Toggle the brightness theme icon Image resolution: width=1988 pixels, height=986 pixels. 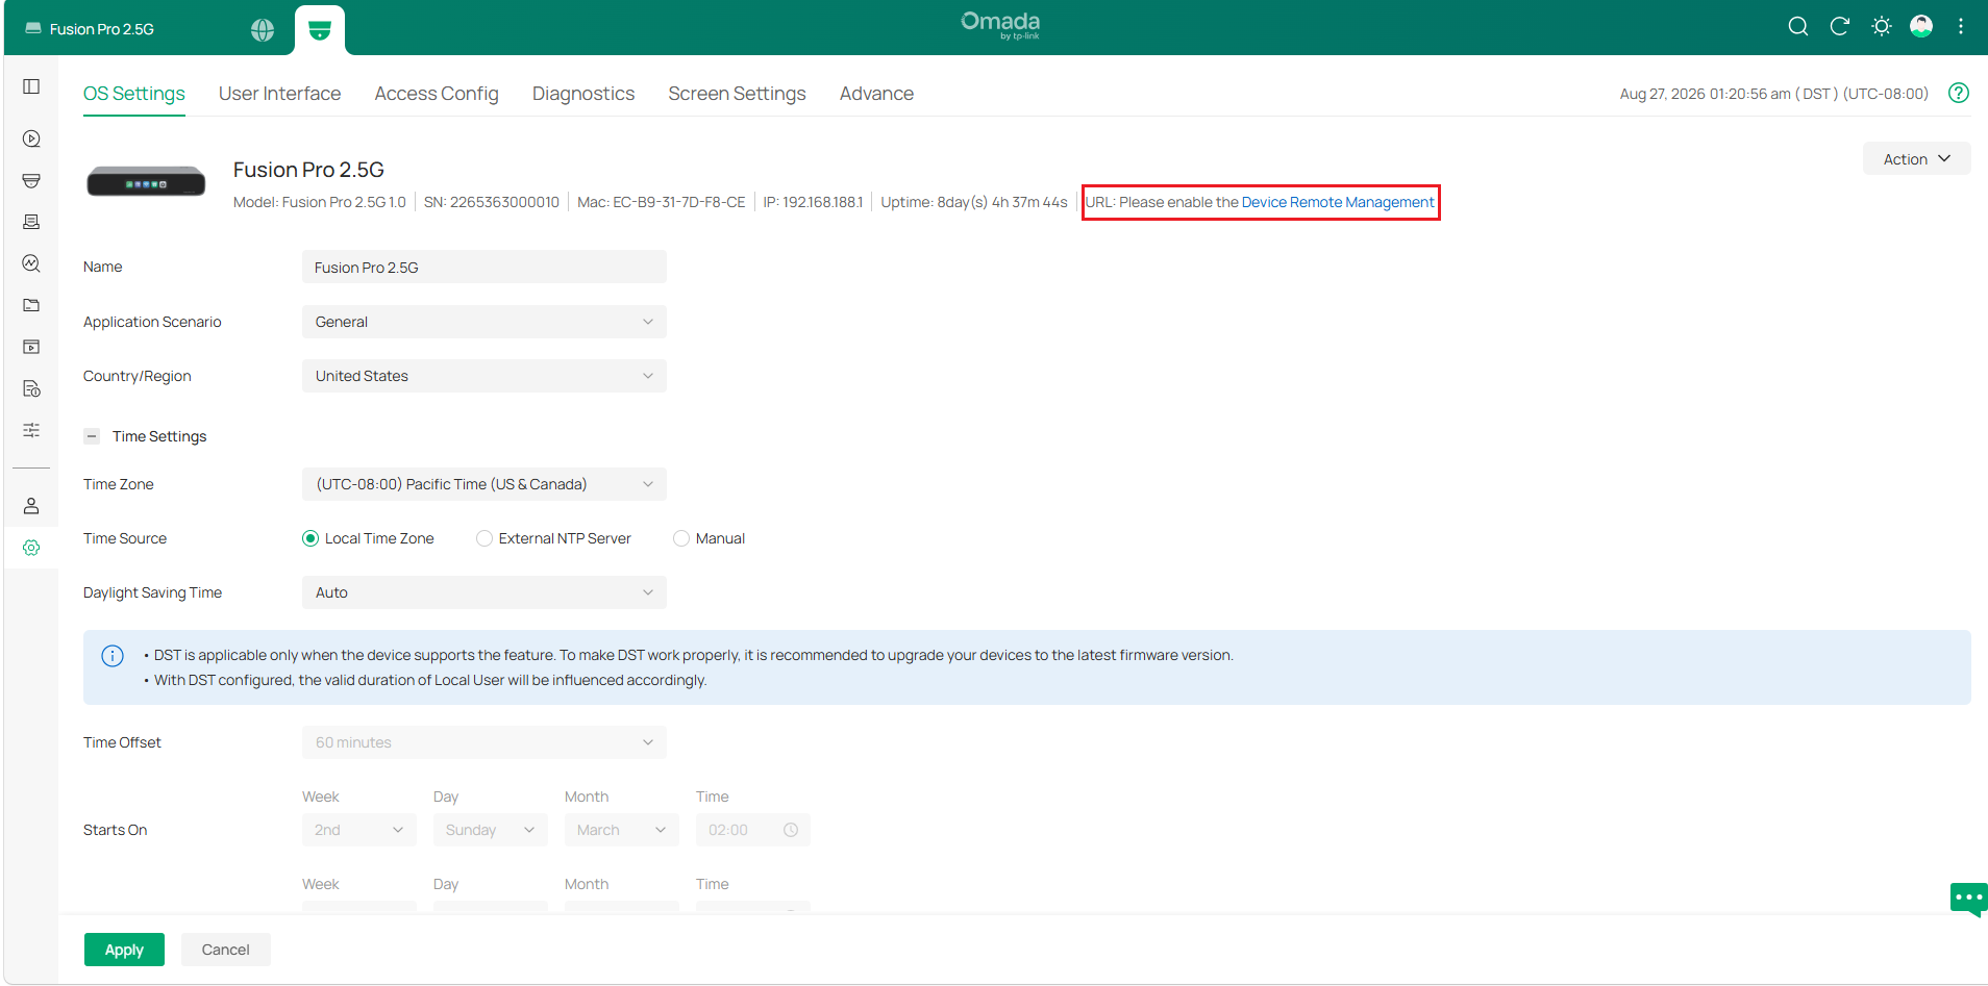click(x=1881, y=27)
